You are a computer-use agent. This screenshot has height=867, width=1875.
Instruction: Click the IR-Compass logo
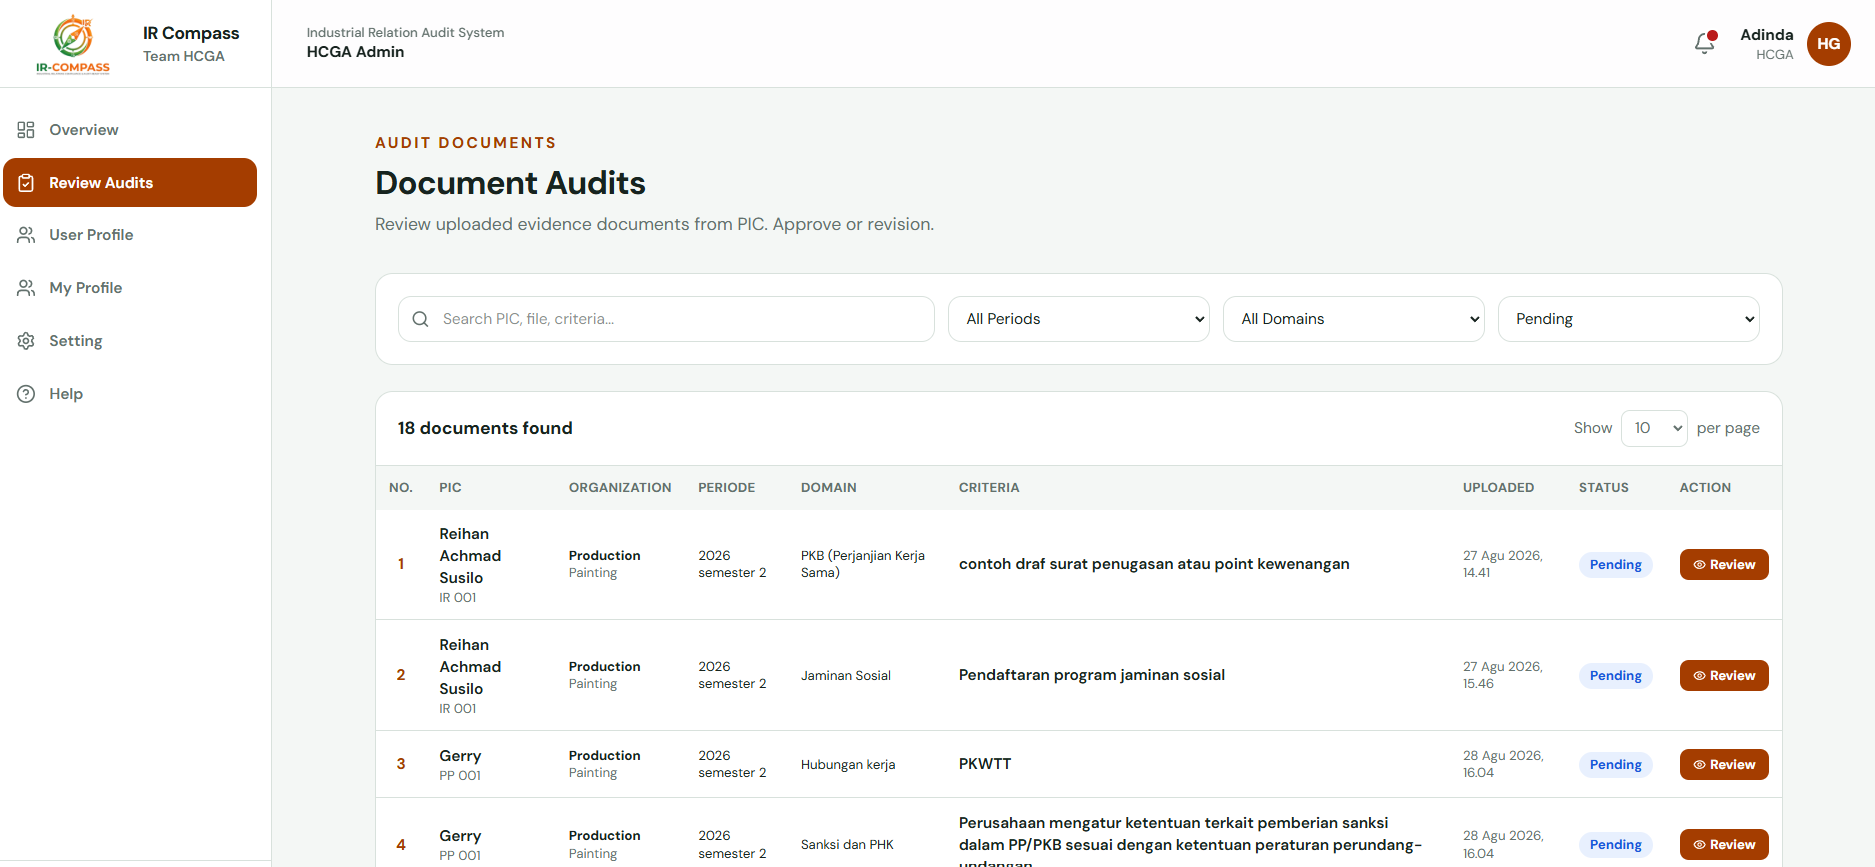(73, 44)
